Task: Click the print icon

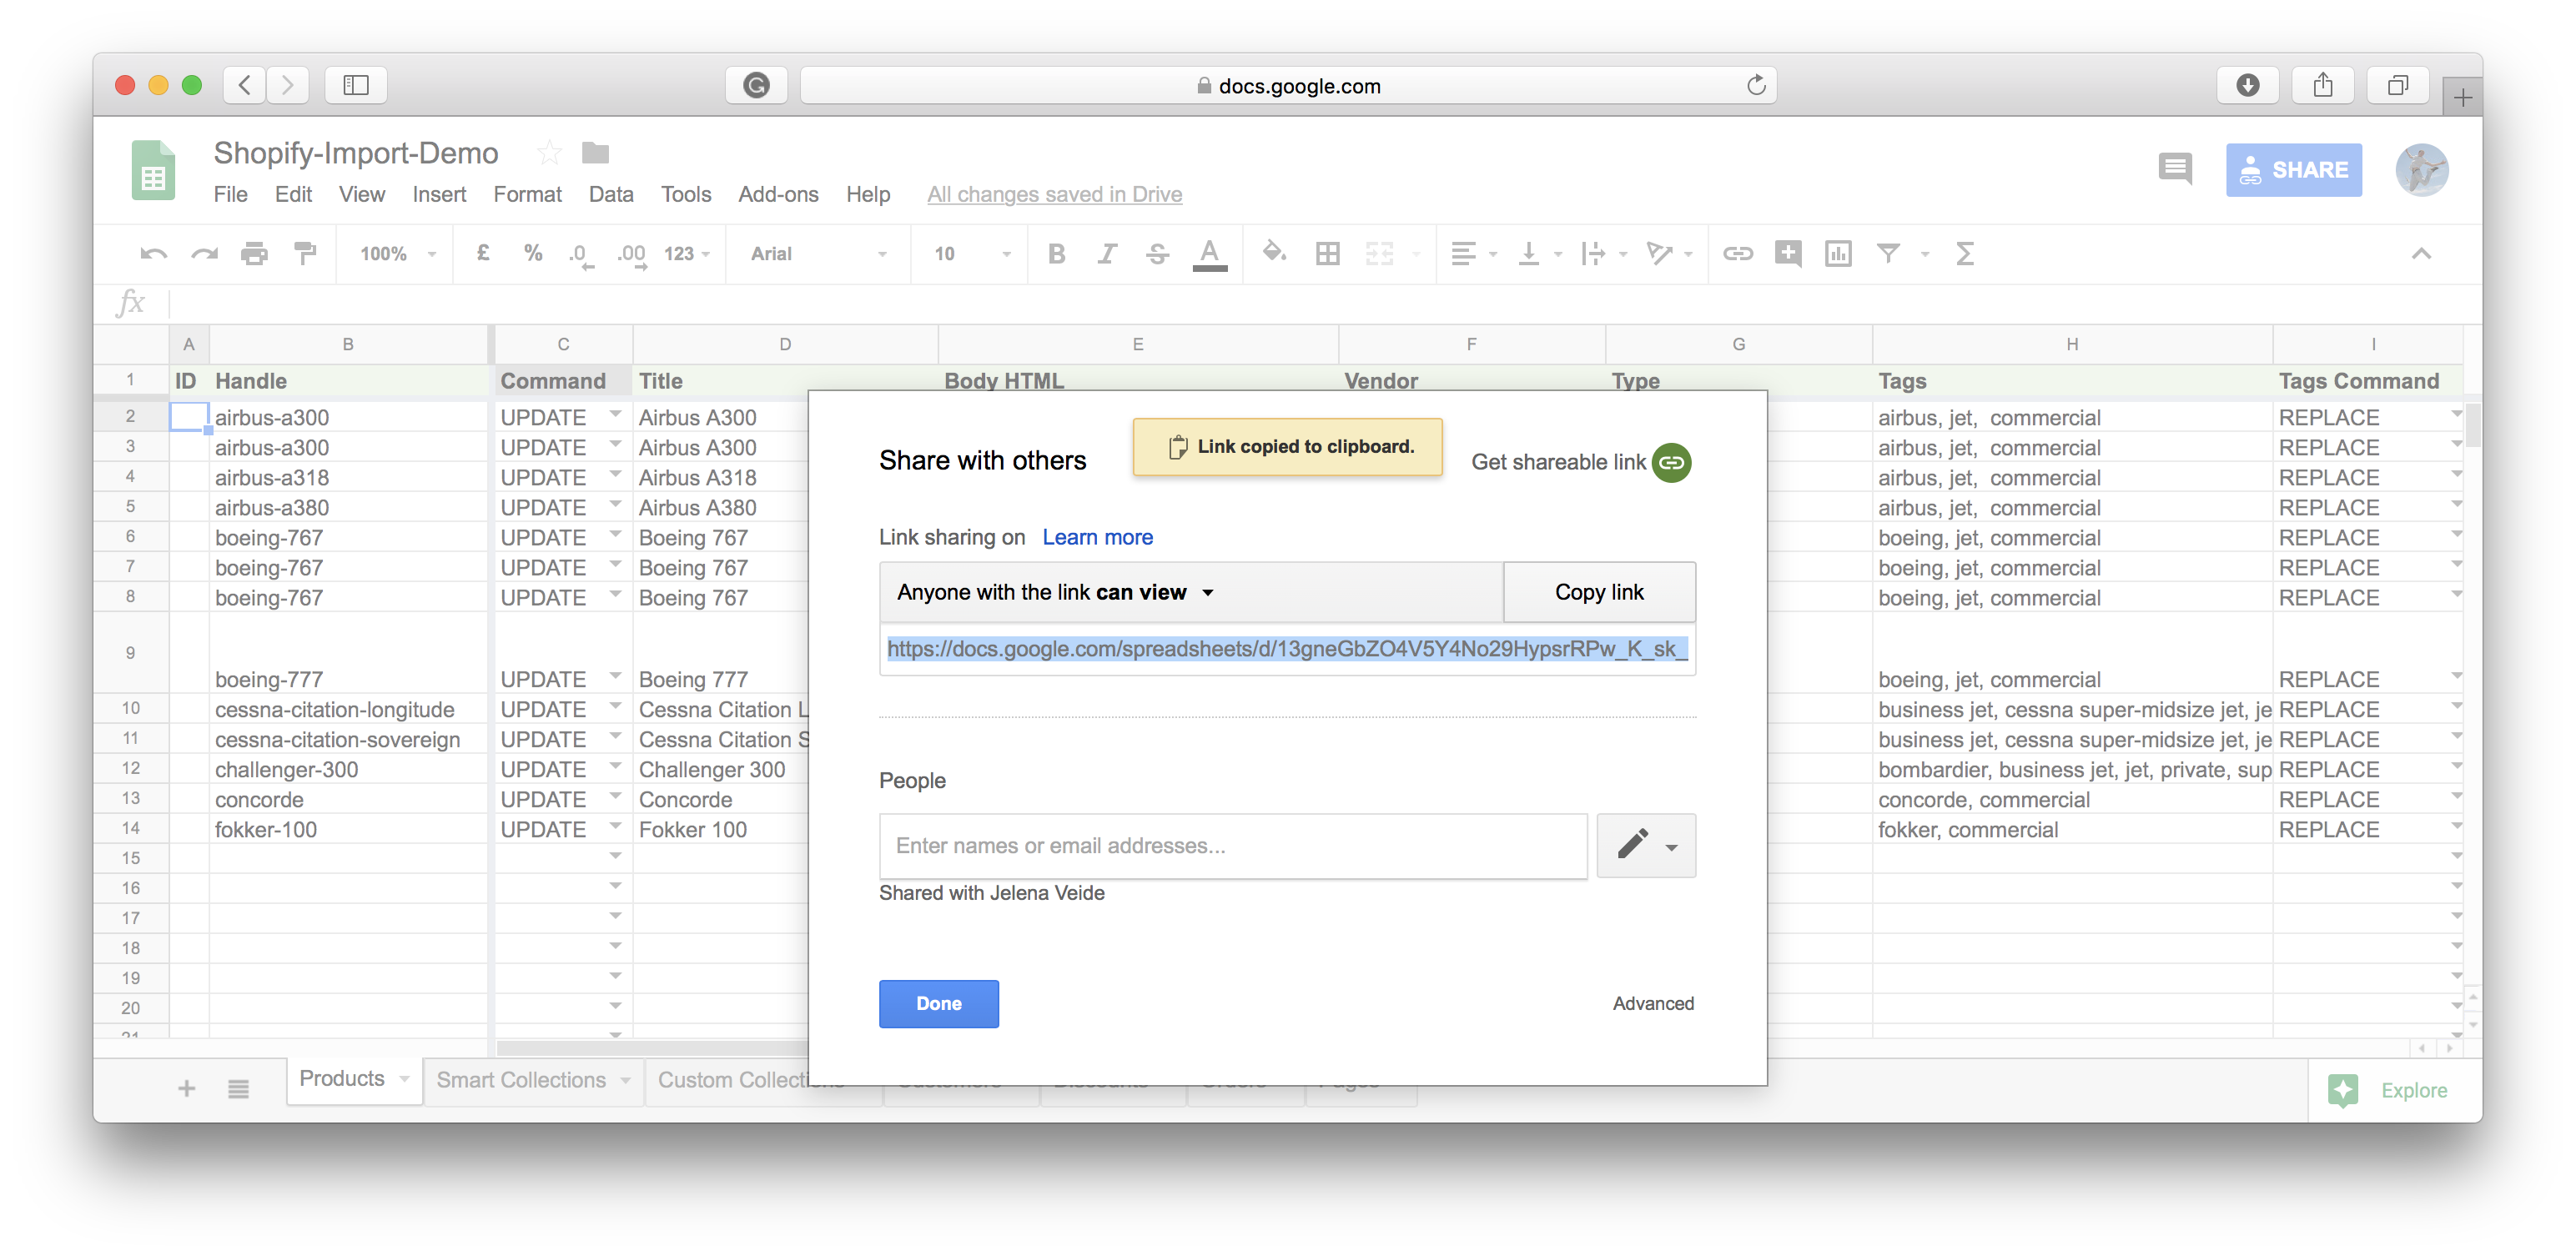Action: [254, 254]
